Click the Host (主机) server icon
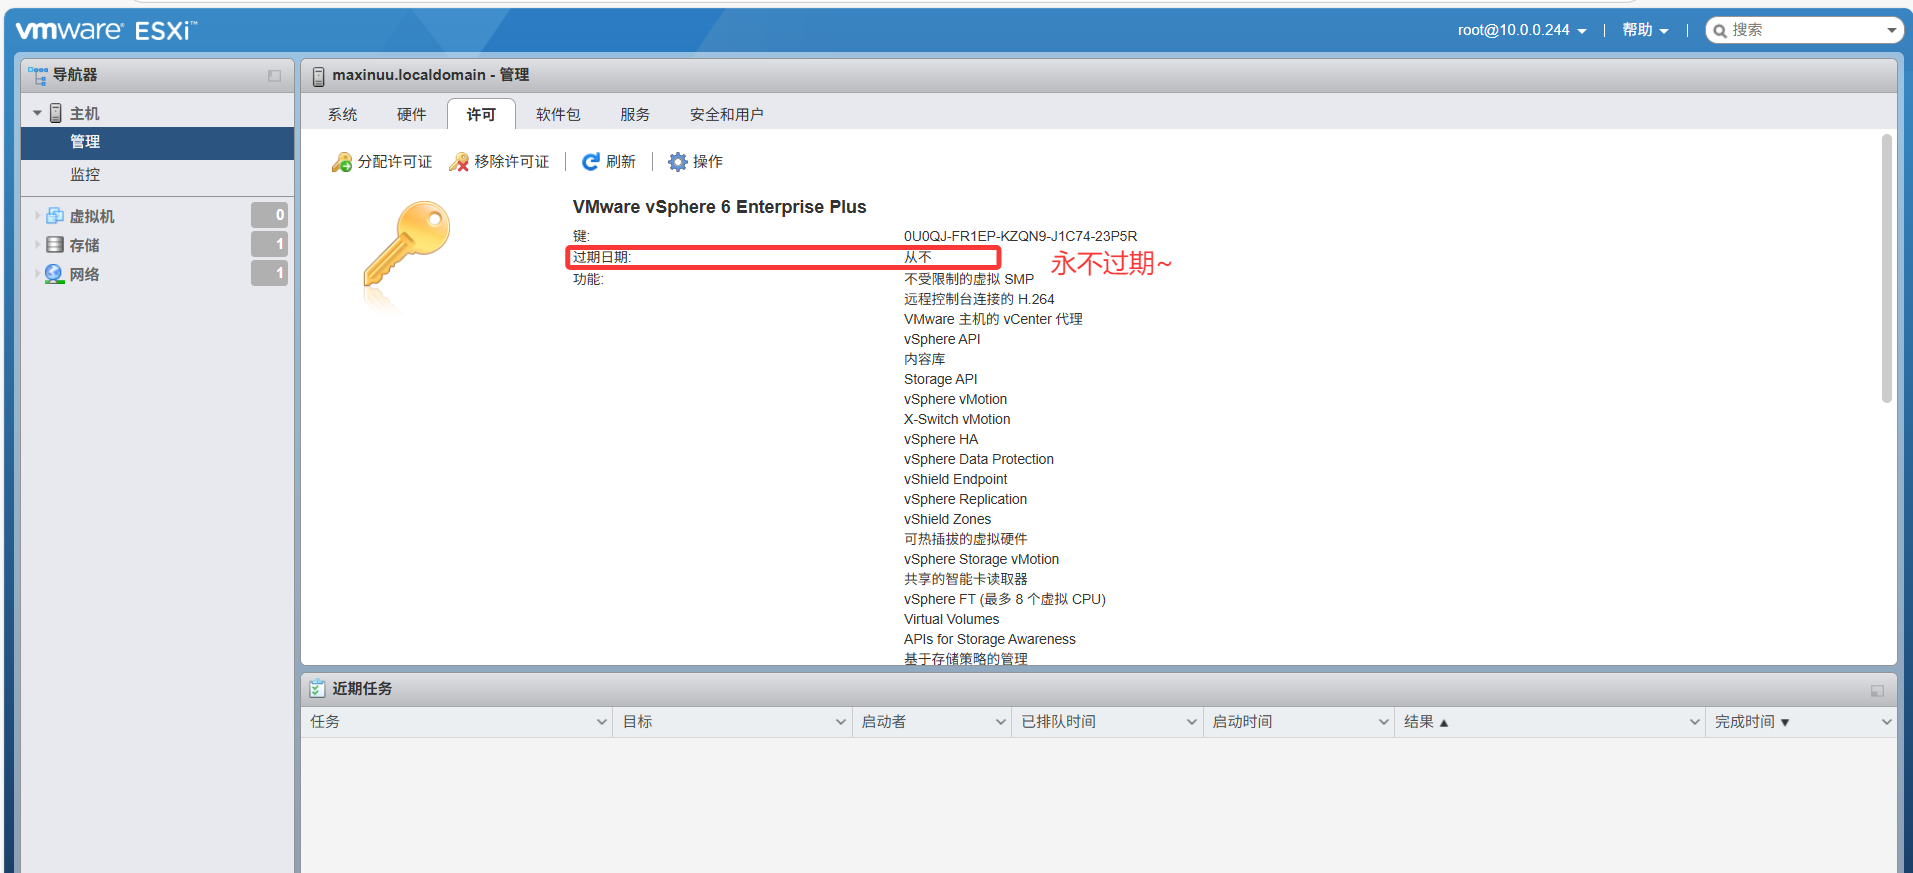 (x=56, y=113)
